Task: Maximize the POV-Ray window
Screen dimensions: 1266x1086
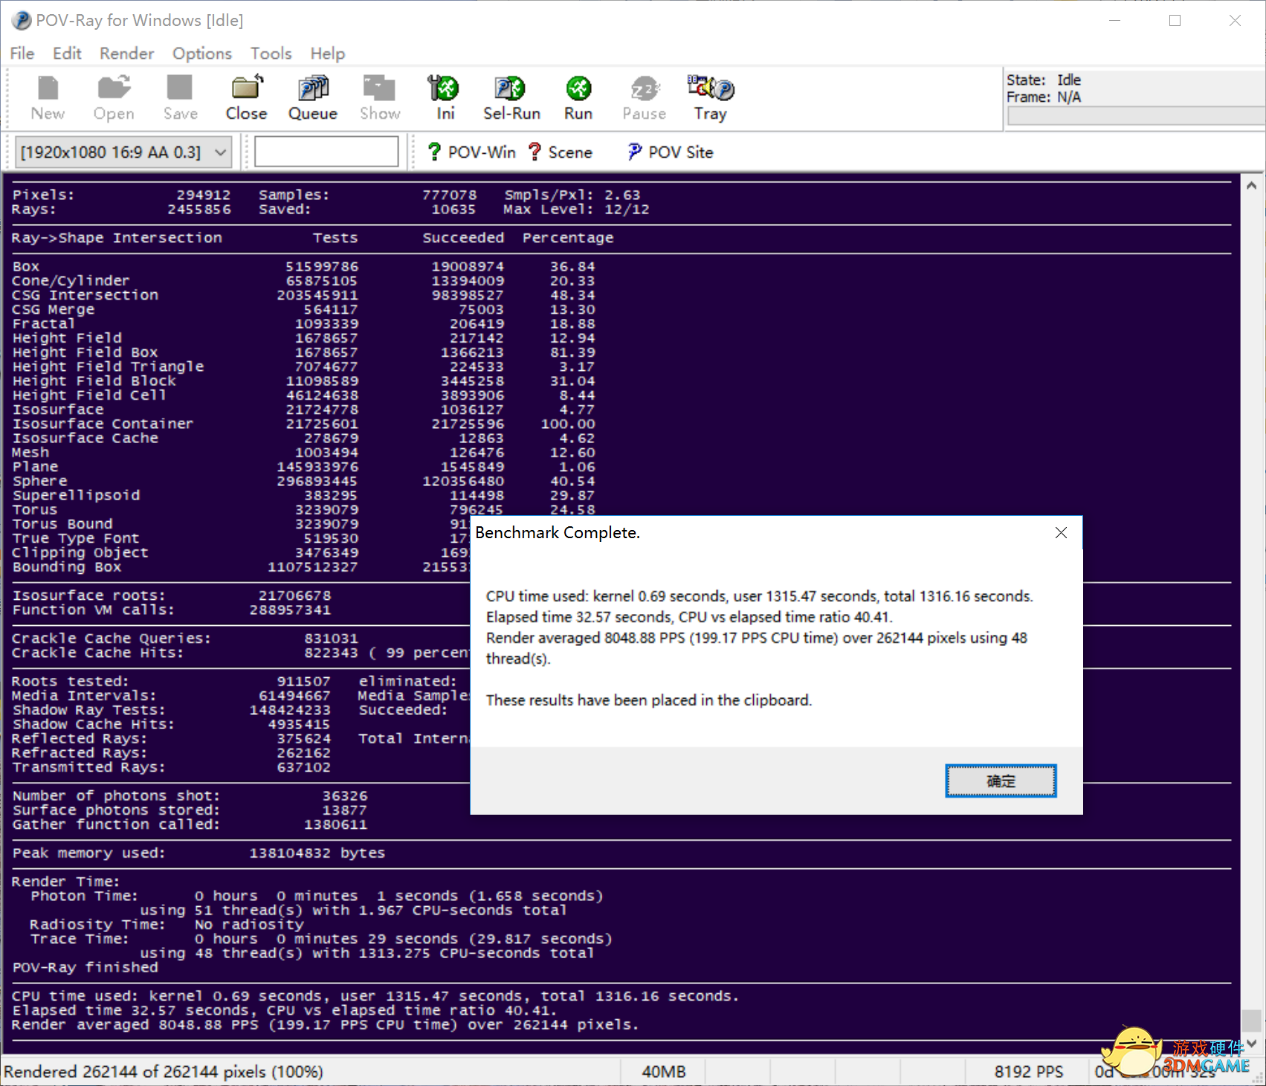Action: tap(1175, 20)
